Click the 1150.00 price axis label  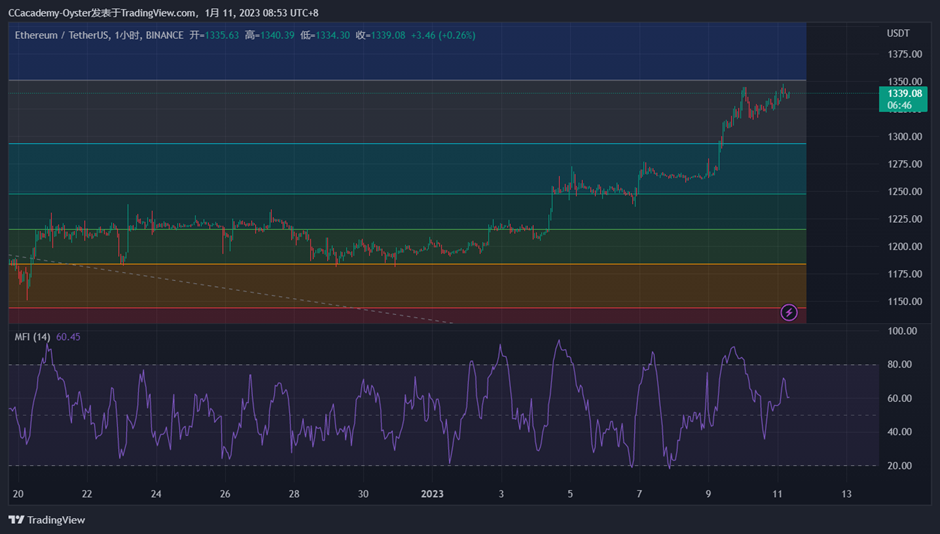(904, 302)
